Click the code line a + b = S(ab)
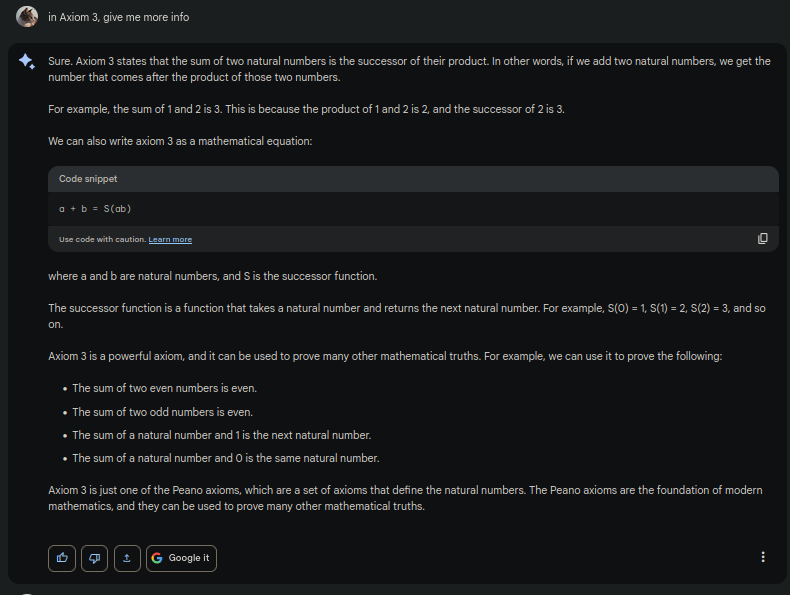This screenshot has height=595, width=790. coord(95,208)
